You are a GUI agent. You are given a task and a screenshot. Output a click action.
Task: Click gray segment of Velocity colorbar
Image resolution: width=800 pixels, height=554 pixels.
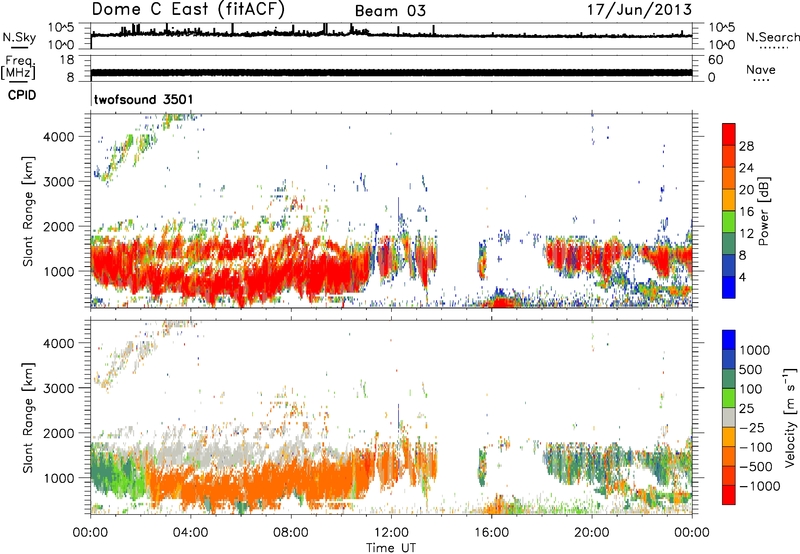729,418
